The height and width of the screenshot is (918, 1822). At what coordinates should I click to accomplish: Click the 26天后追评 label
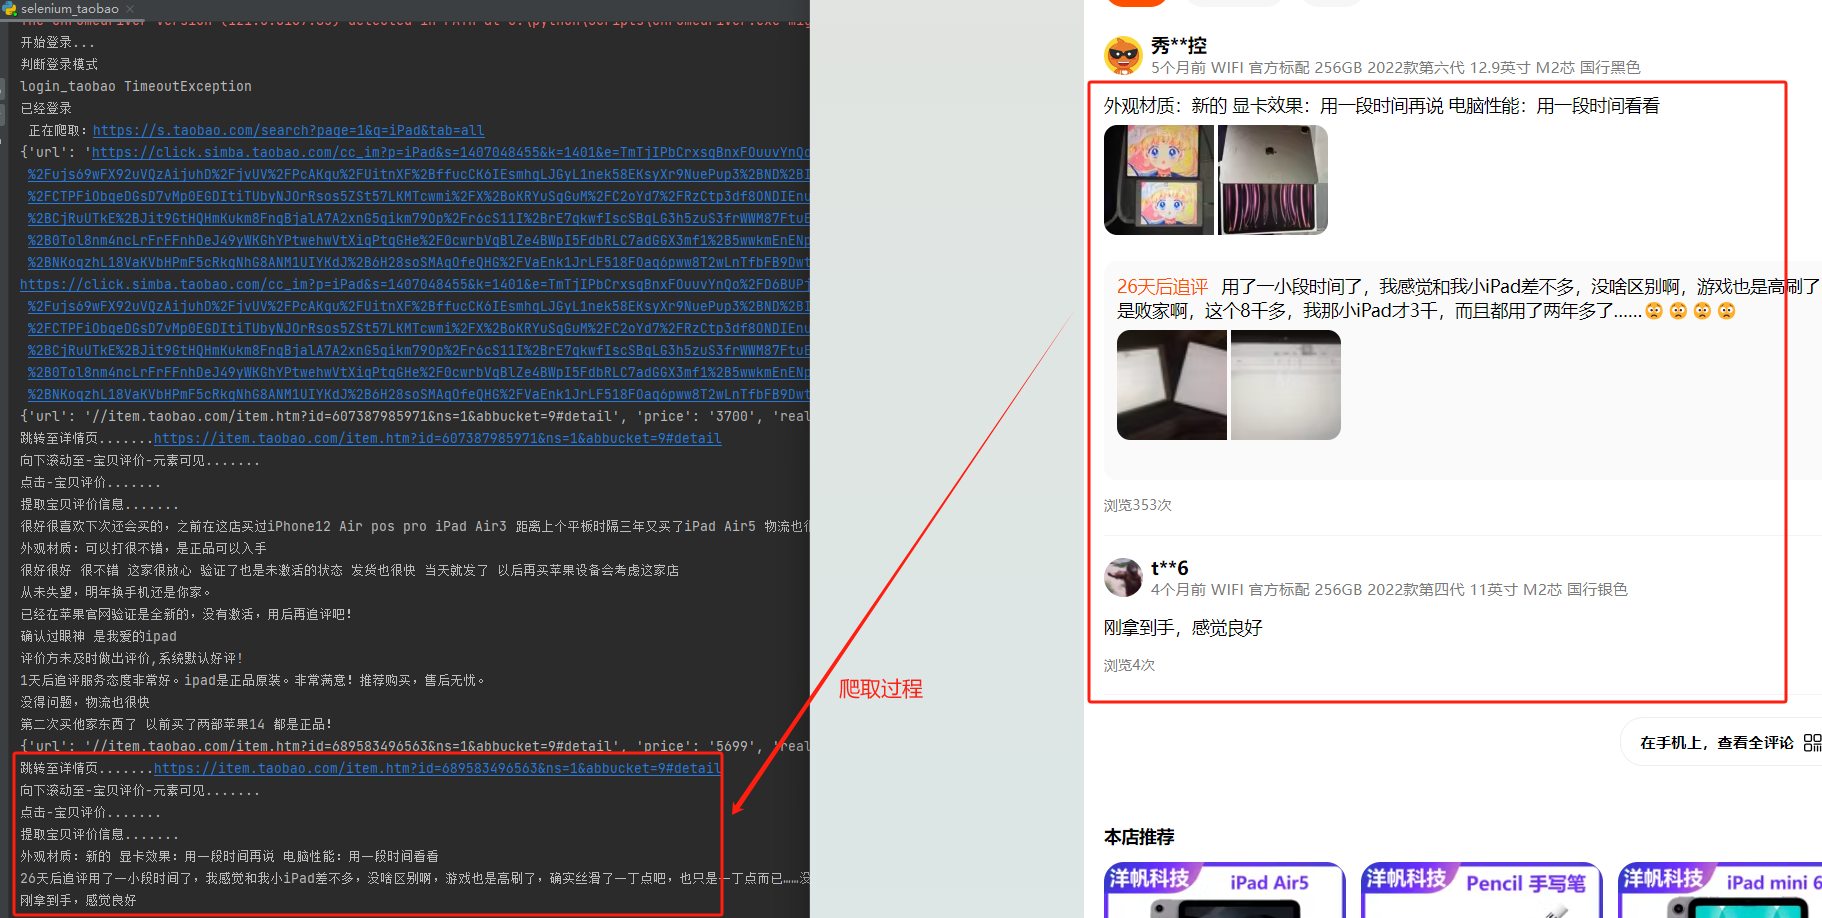(x=1161, y=286)
